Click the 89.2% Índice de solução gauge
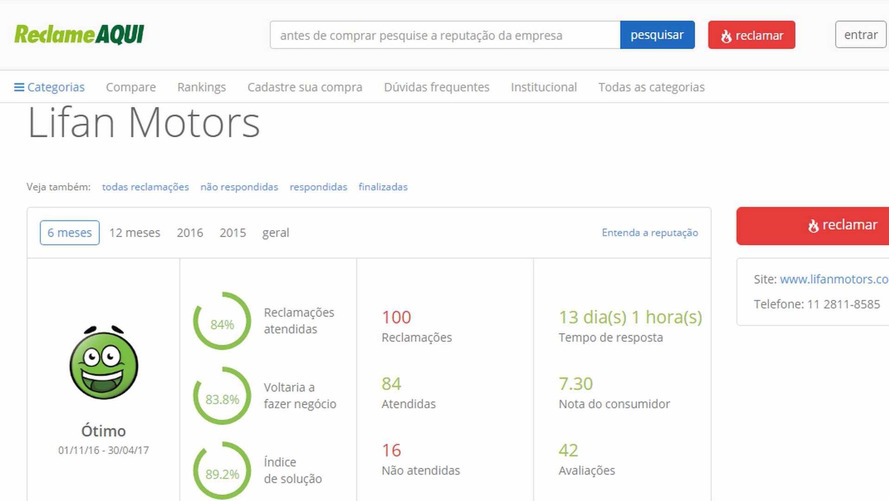Screen dimensions: 889x501 pos(222,470)
